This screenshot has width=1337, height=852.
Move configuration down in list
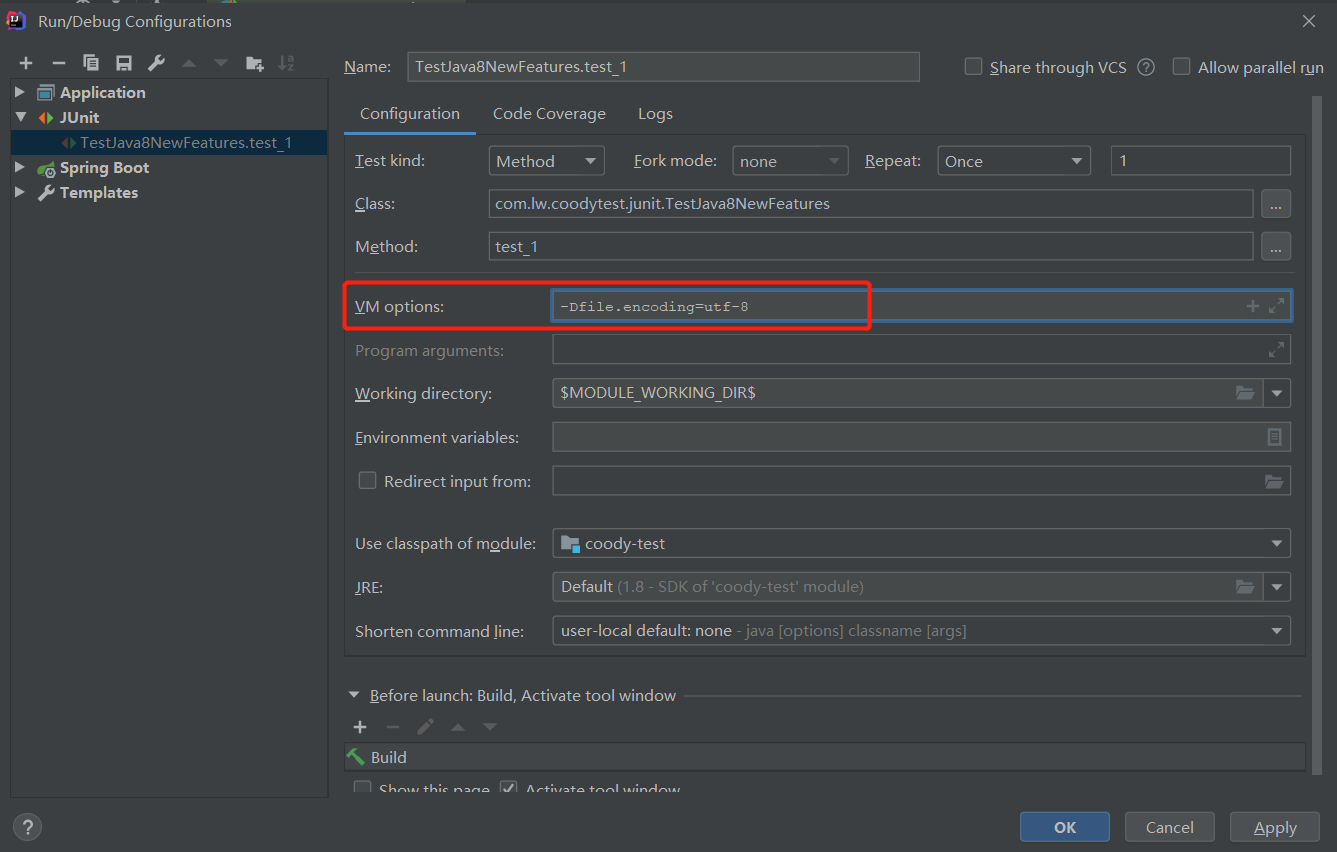tap(221, 63)
